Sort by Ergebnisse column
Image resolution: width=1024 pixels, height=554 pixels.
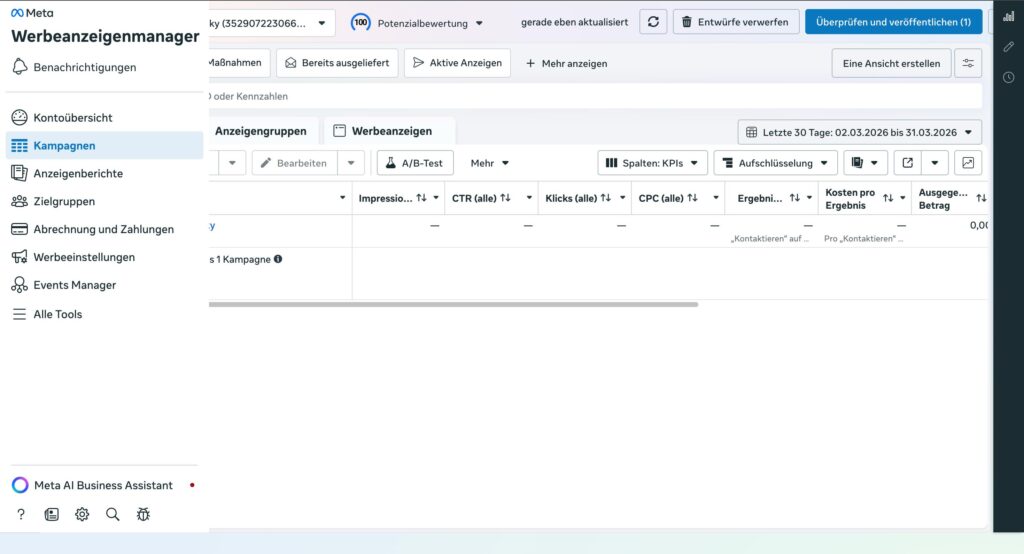[x=794, y=198]
